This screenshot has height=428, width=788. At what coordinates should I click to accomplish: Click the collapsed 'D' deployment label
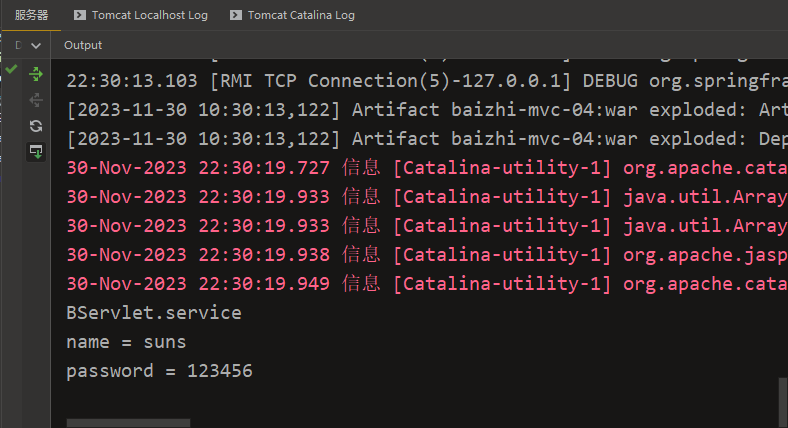19,45
